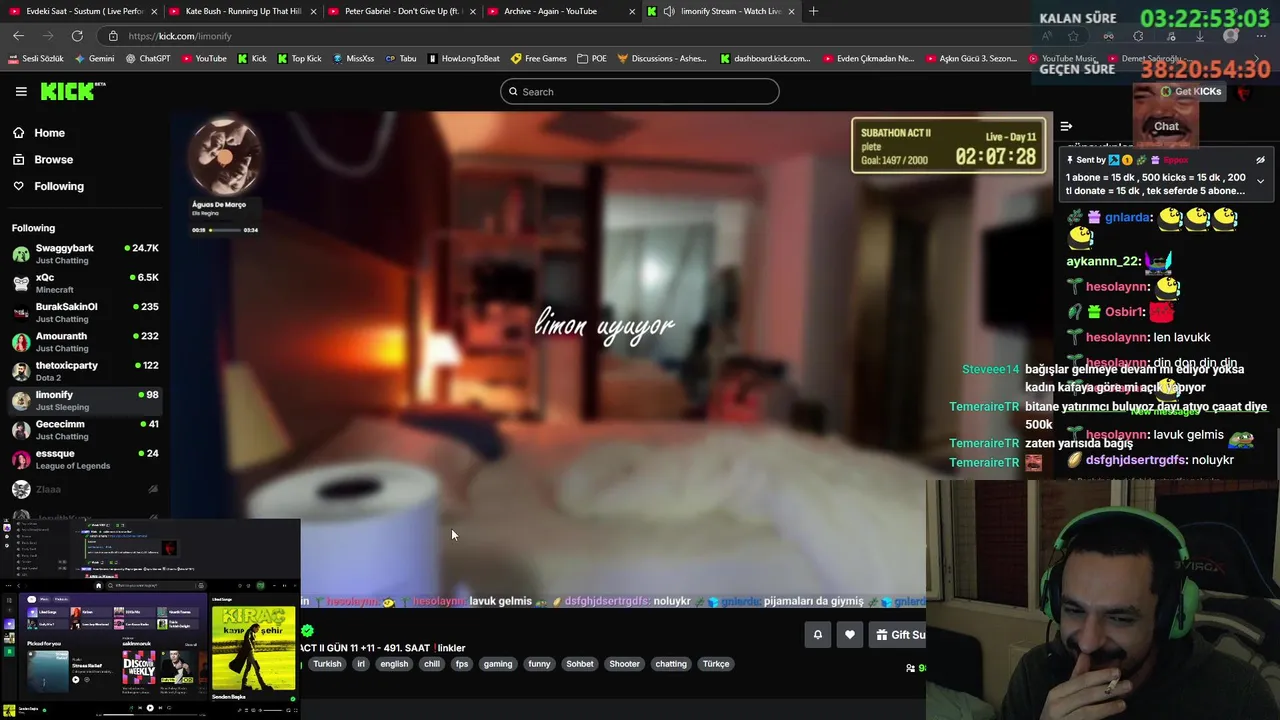Open YouTube bookmark
1280x720 pixels.
[x=204, y=59]
